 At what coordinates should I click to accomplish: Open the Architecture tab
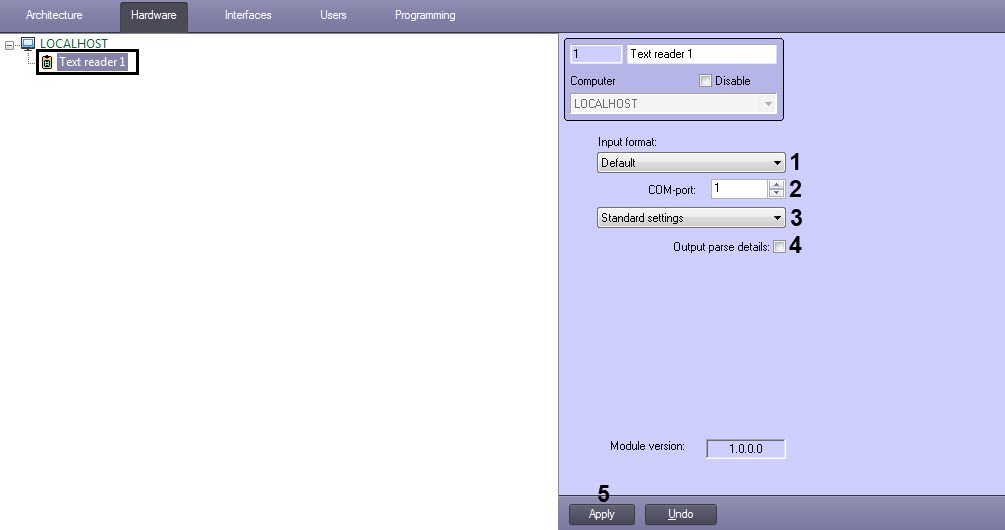[54, 15]
